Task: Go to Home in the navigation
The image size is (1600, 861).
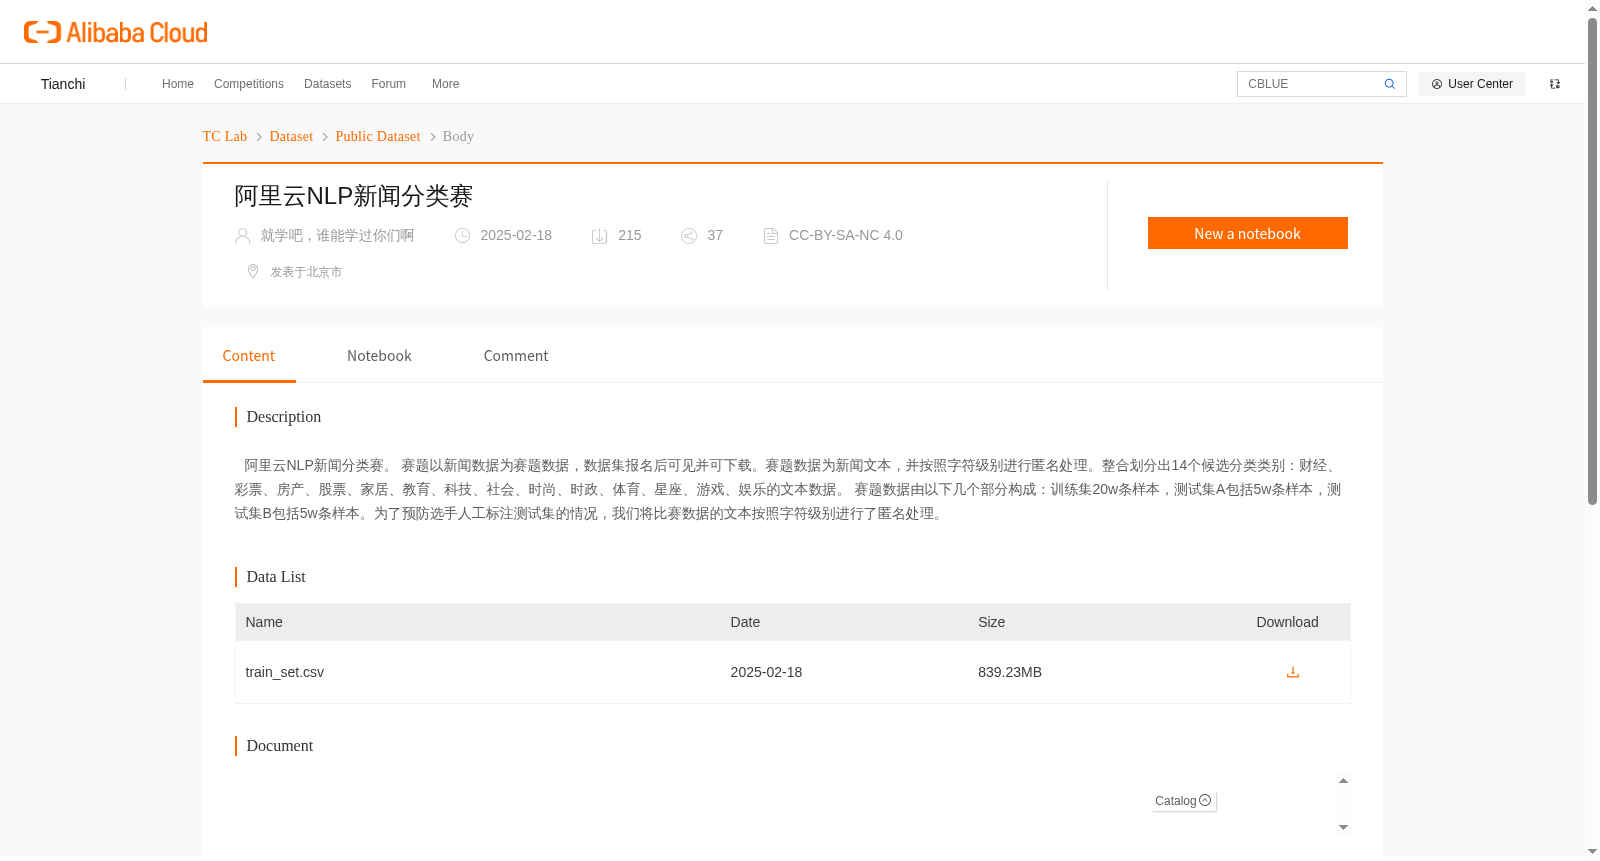Action: click(178, 84)
